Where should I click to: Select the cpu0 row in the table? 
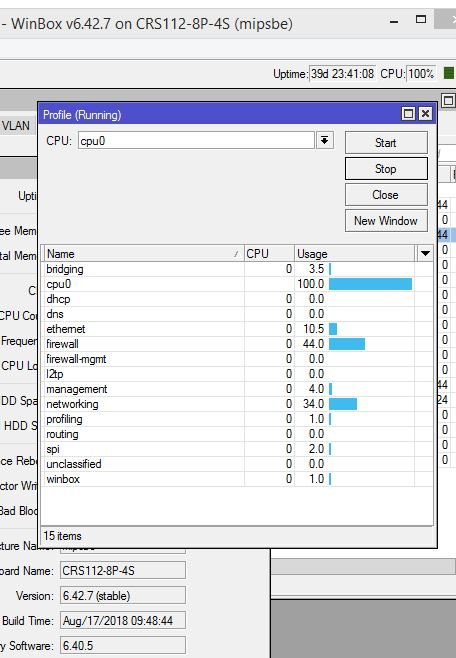(238, 284)
